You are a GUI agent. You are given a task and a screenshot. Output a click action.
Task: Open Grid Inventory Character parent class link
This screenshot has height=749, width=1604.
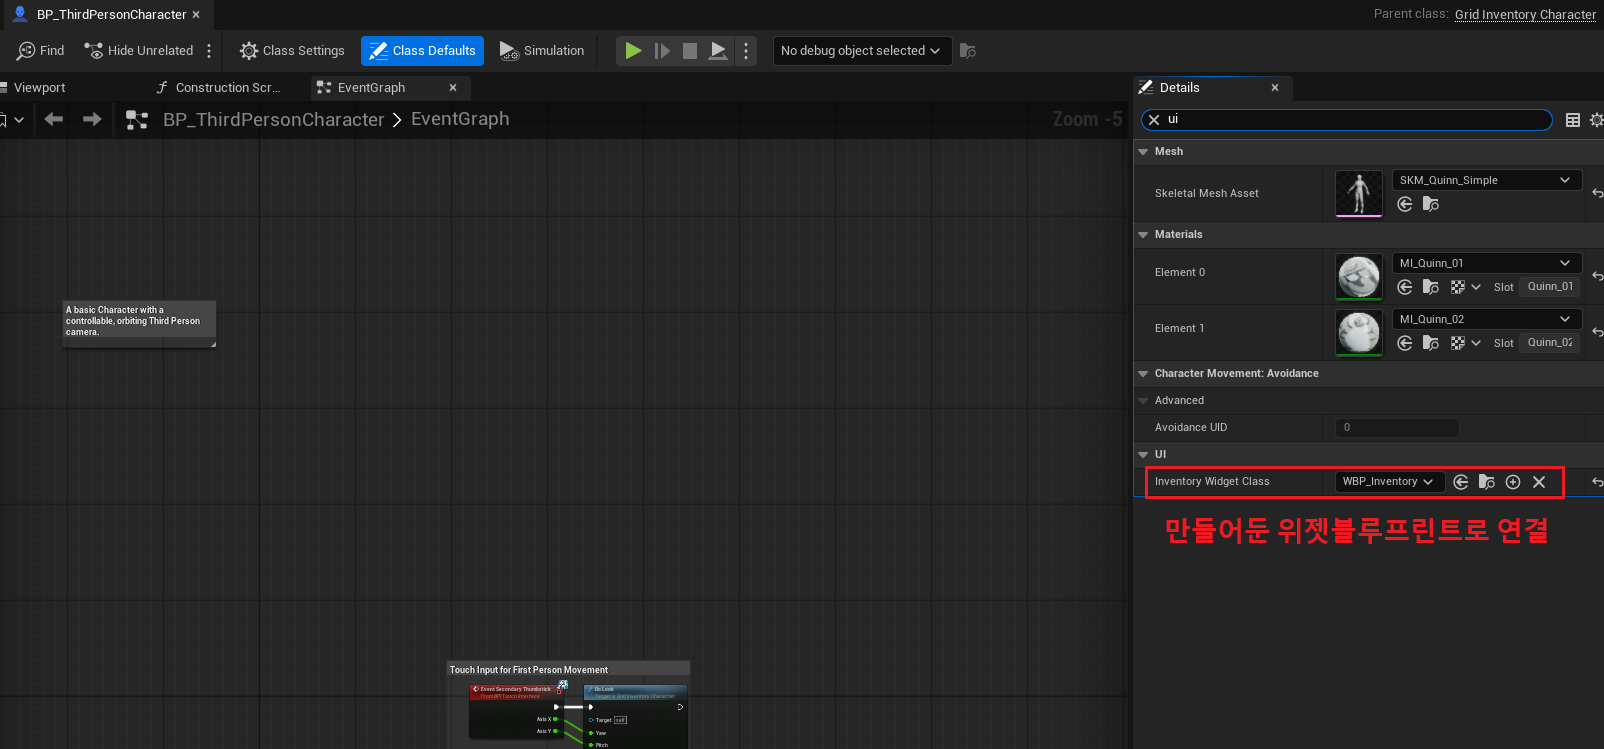click(x=1525, y=14)
